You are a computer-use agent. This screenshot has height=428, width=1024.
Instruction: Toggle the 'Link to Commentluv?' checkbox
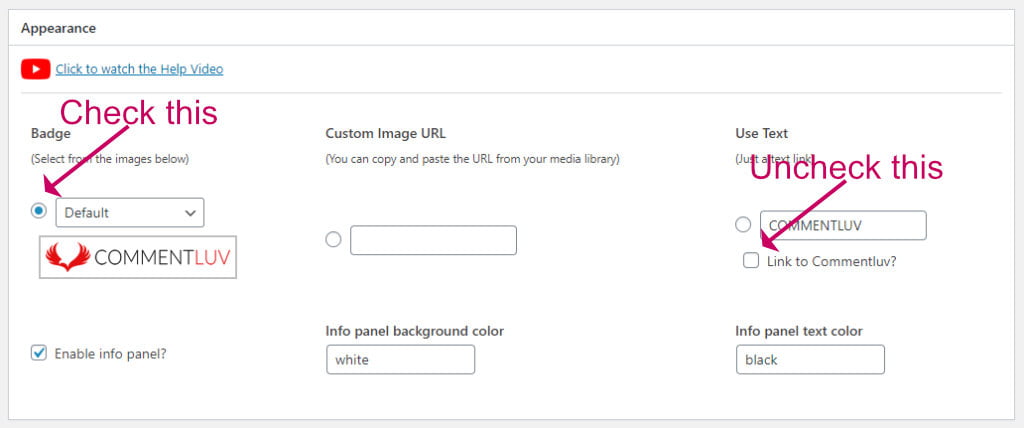[x=751, y=261]
